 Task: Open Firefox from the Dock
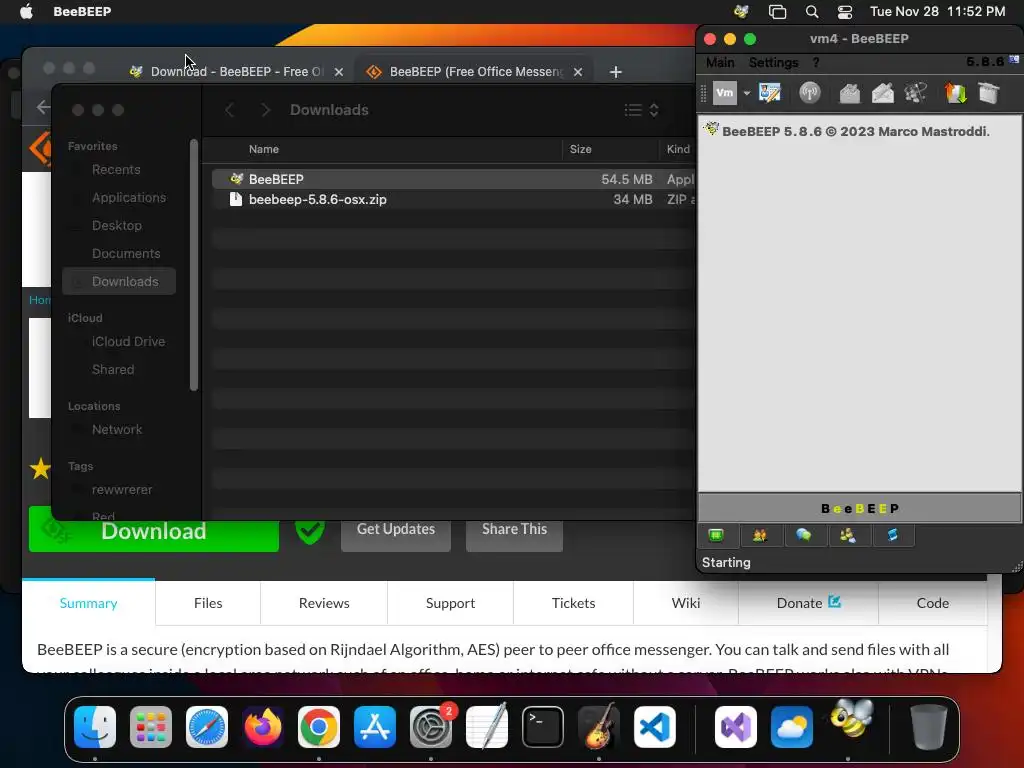click(263, 727)
